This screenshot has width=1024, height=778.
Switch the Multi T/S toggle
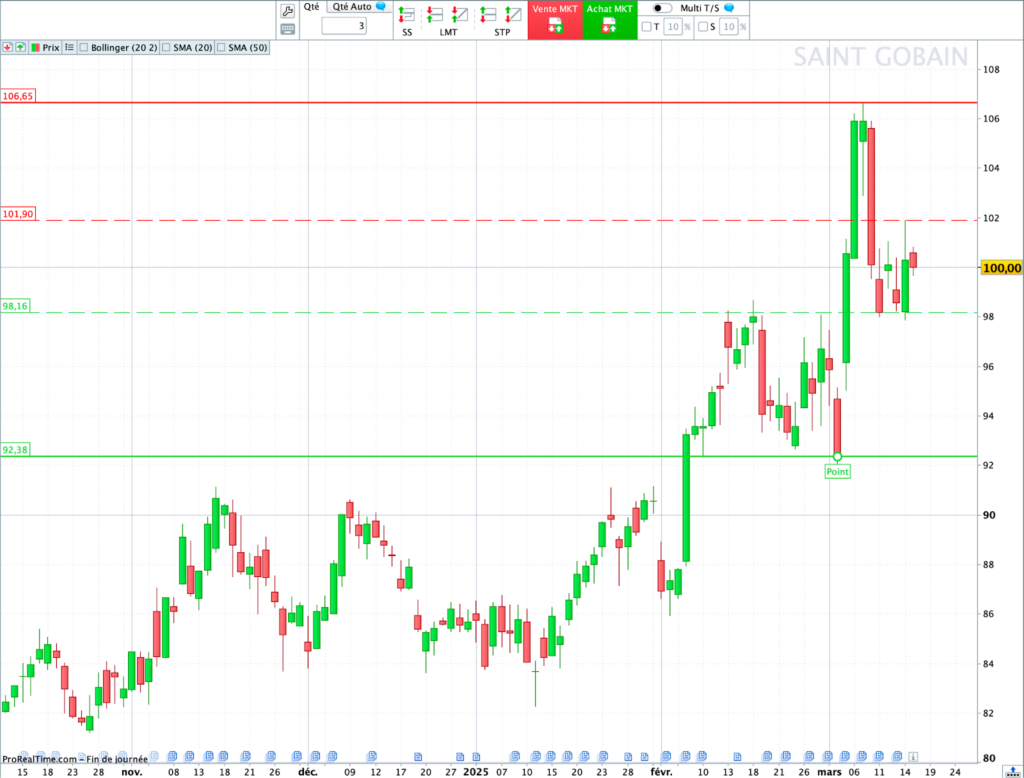[x=662, y=8]
